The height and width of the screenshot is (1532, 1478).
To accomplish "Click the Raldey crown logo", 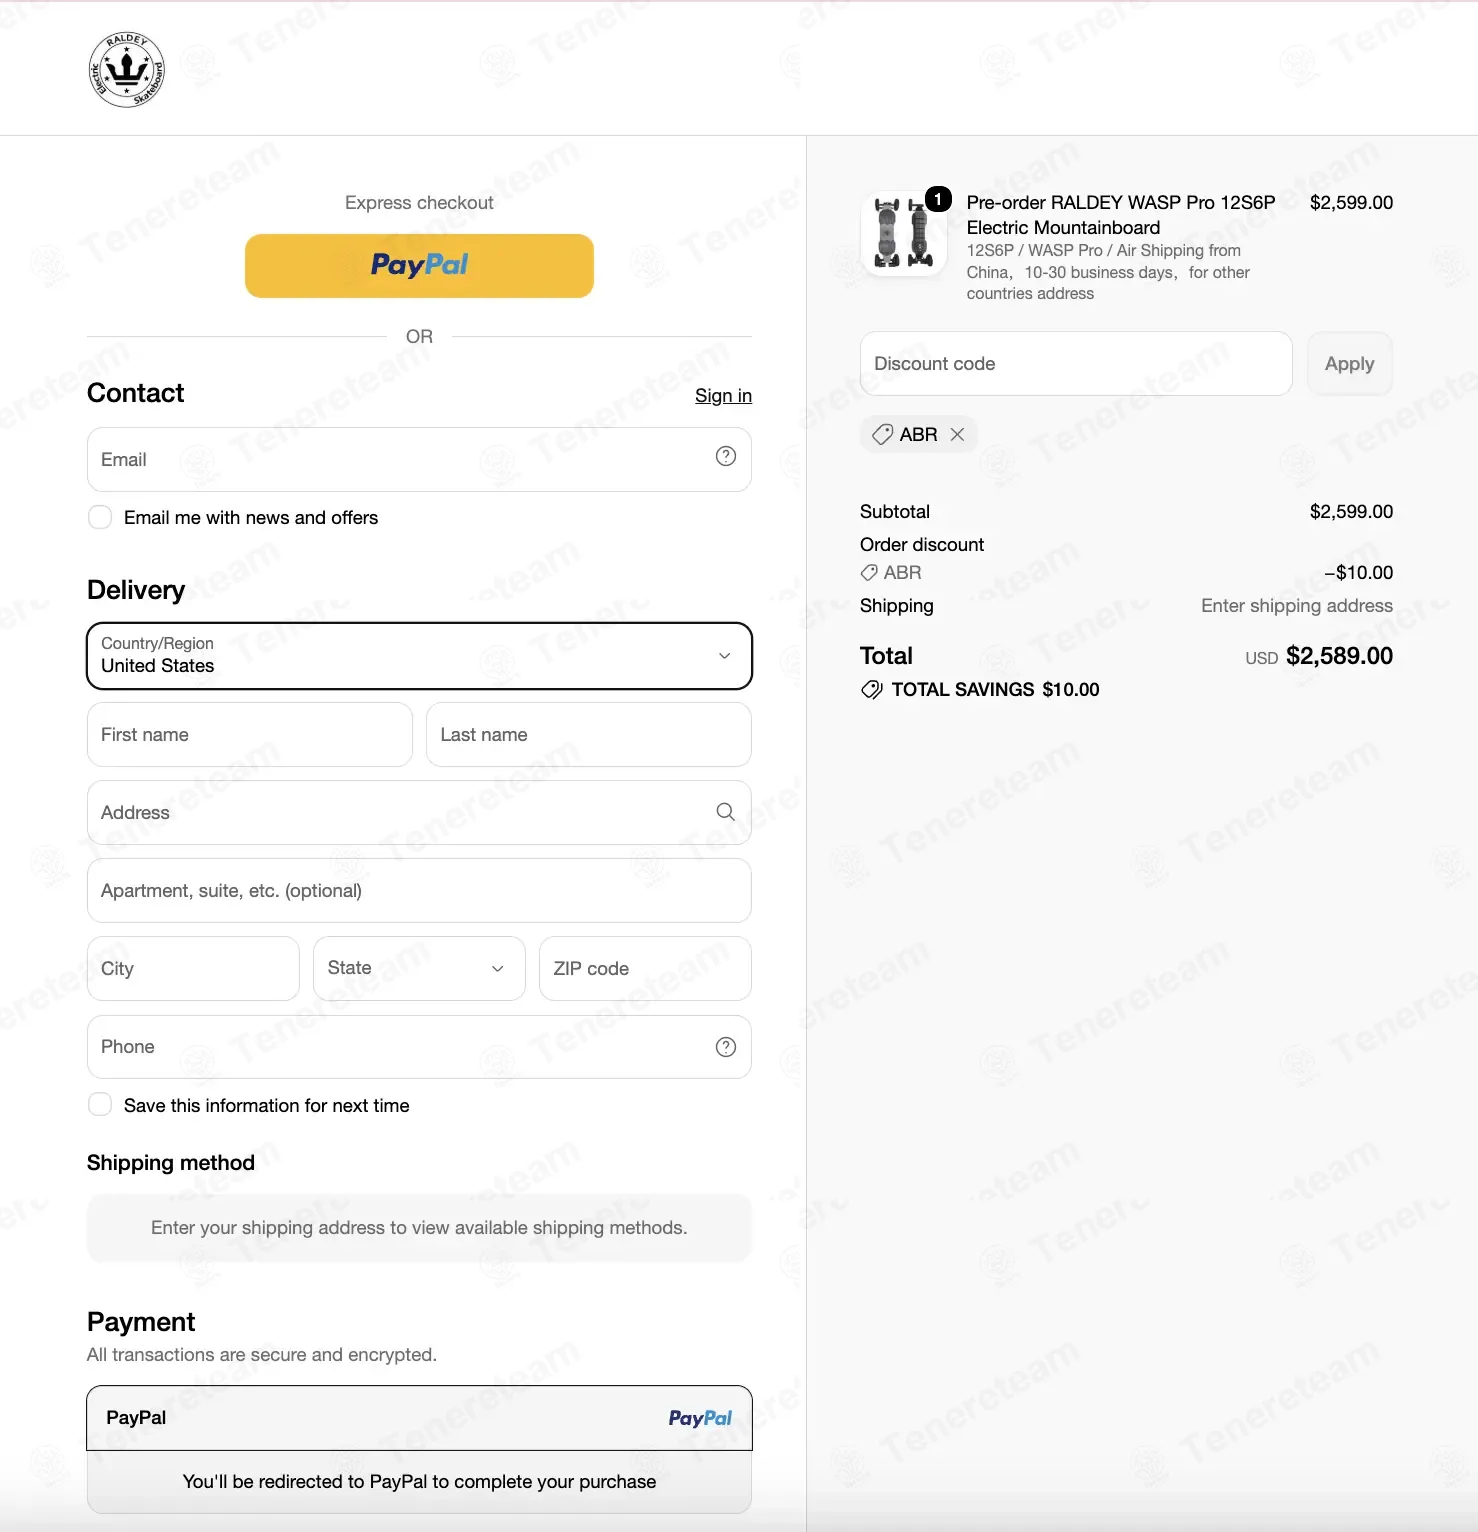I will [x=126, y=69].
